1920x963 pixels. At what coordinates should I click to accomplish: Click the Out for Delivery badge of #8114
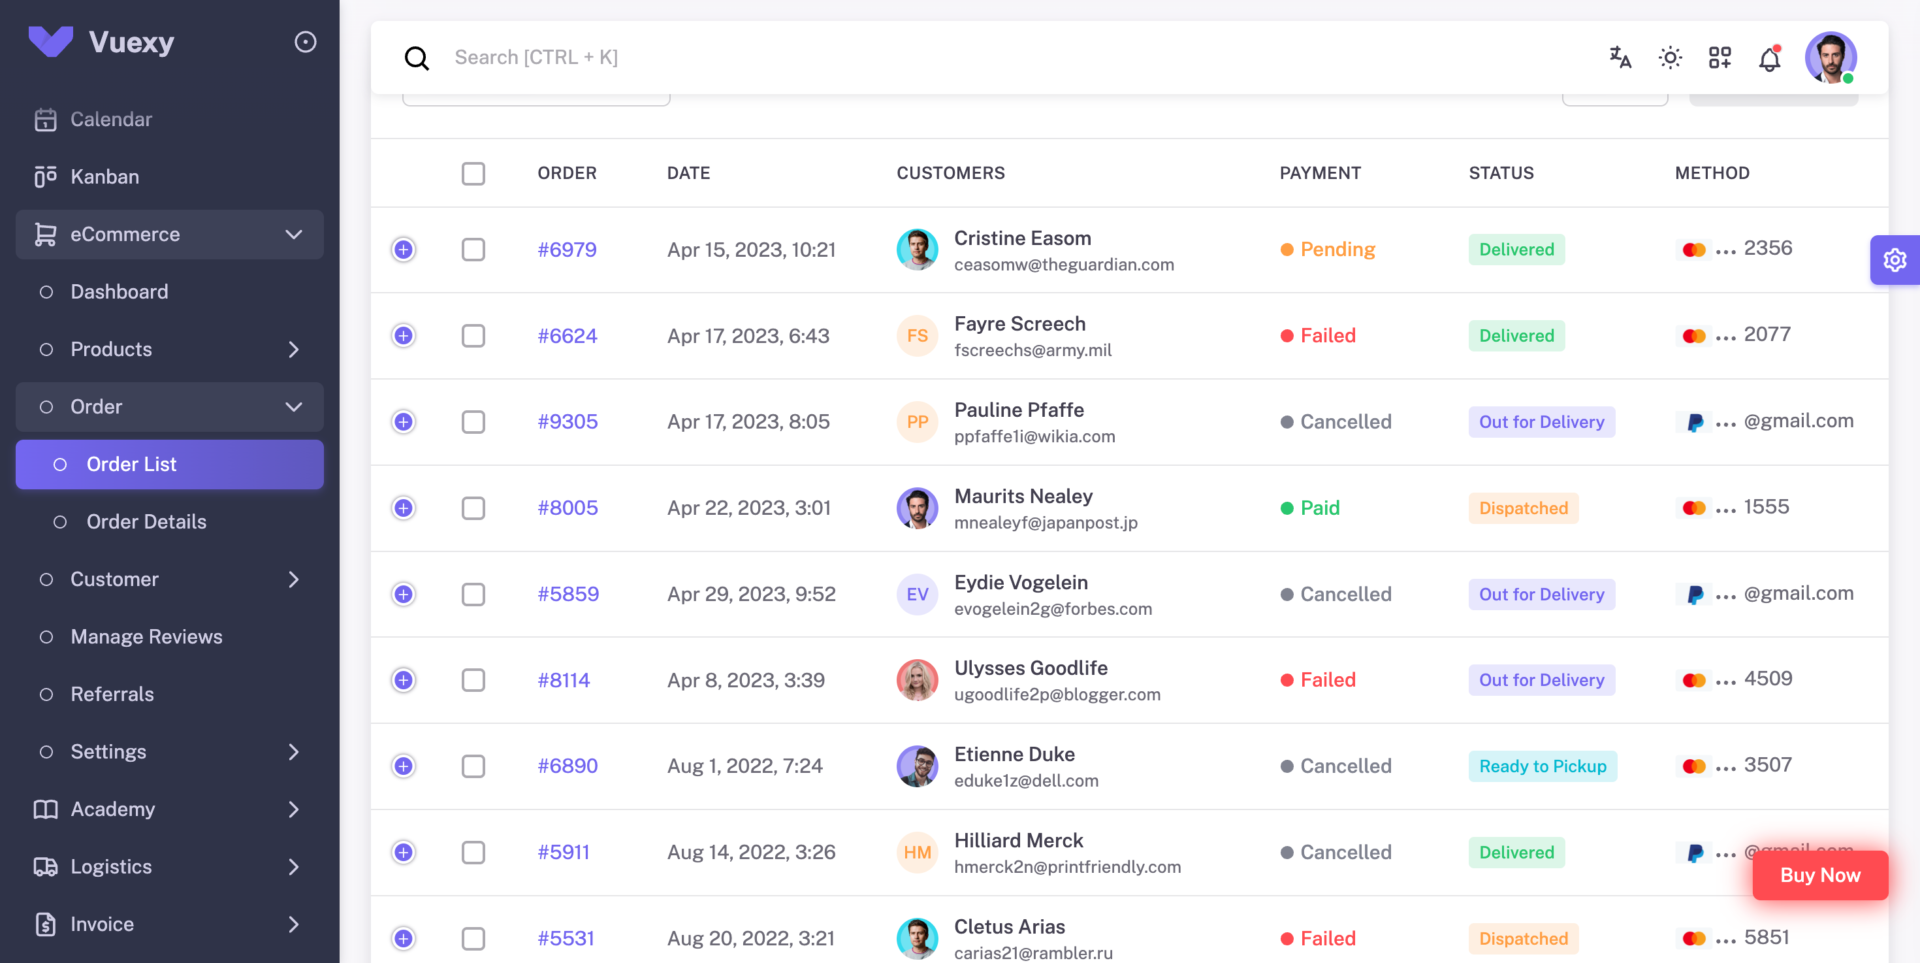pos(1542,680)
